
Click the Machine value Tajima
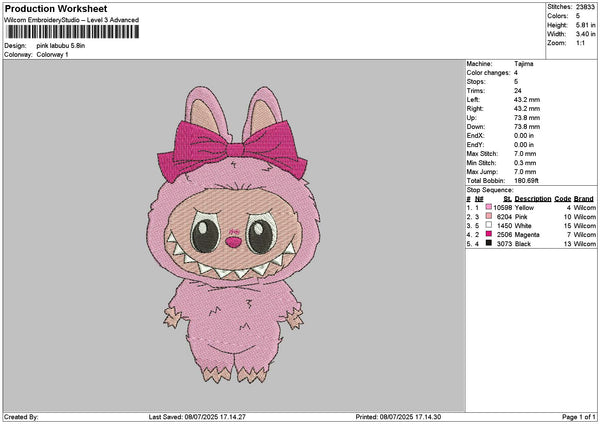coord(525,63)
